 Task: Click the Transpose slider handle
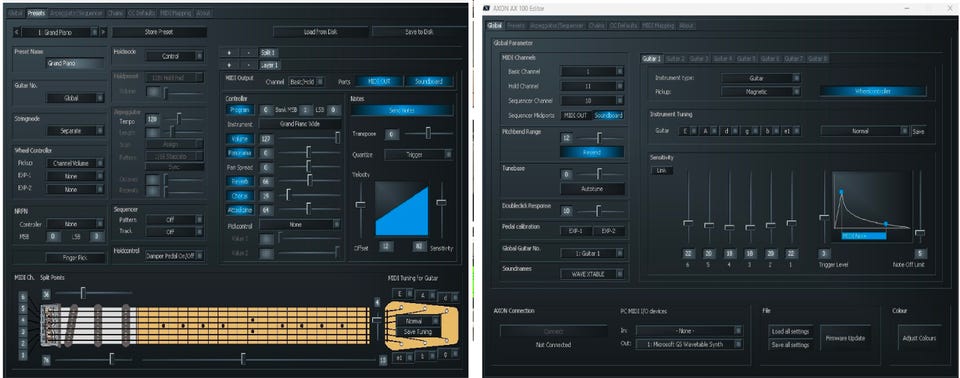[x=428, y=133]
